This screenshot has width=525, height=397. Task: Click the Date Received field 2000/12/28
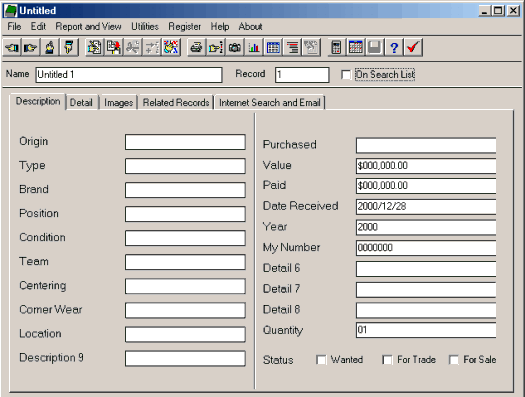pyautogui.click(x=426, y=207)
